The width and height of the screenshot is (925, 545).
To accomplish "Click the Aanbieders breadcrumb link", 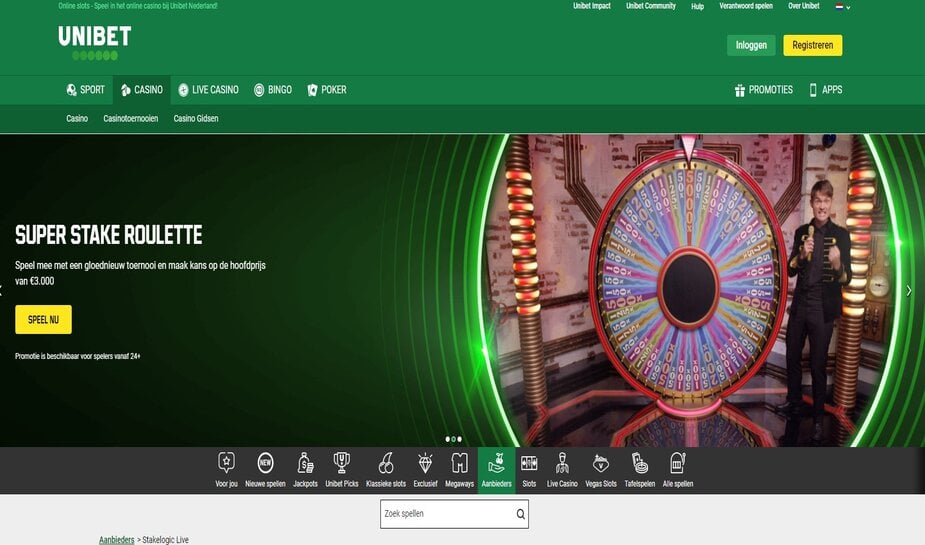I will click(116, 540).
